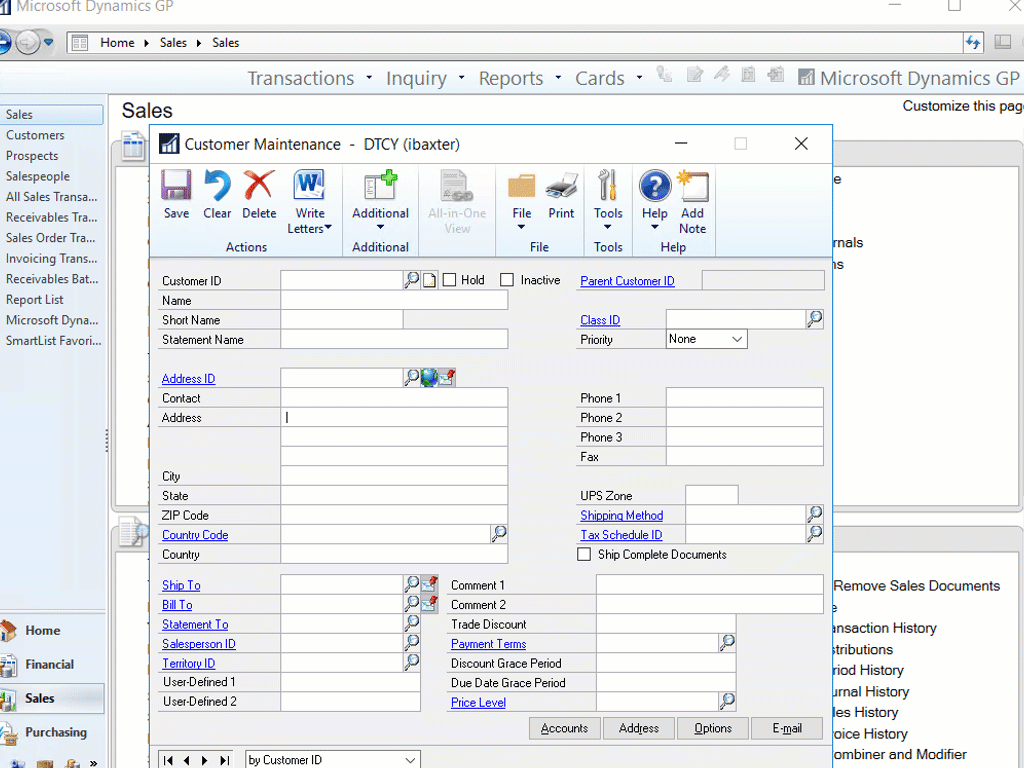Go to first record navigation button
This screenshot has width=1024, height=768.
pyautogui.click(x=168, y=760)
